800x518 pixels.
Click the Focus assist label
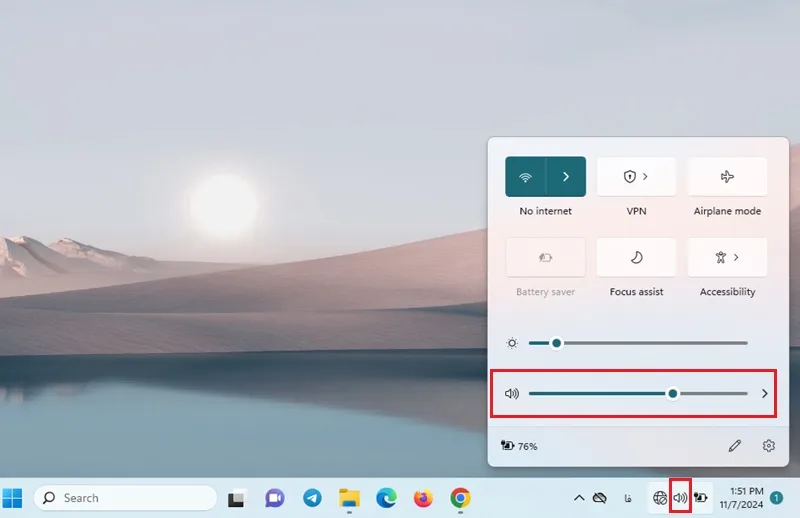[x=636, y=291]
